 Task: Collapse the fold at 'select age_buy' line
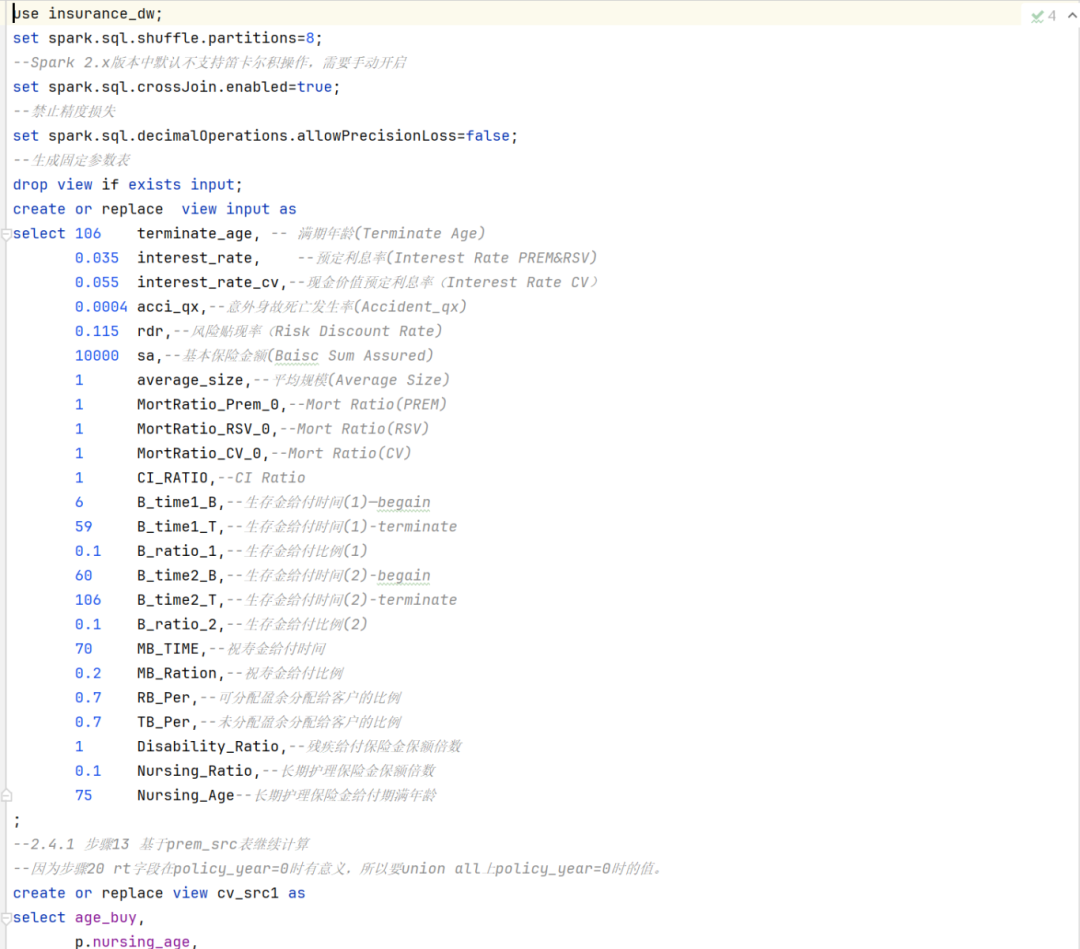pos(6,918)
